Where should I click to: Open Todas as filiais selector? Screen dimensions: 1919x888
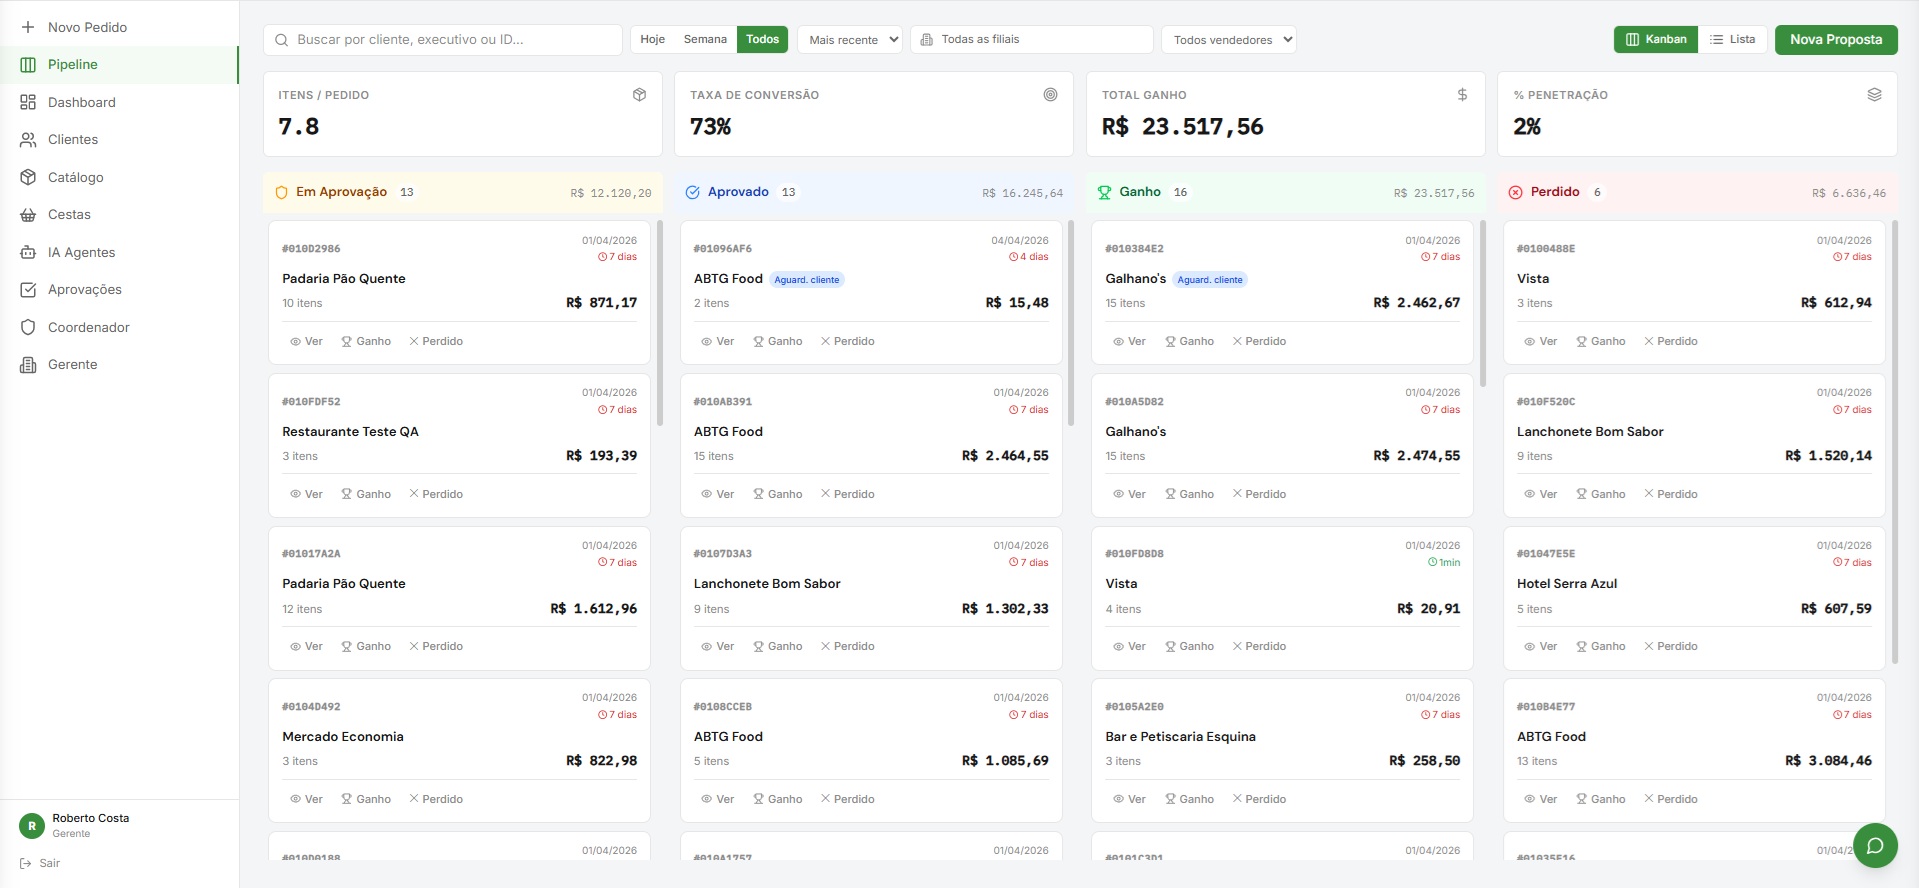pos(1031,39)
